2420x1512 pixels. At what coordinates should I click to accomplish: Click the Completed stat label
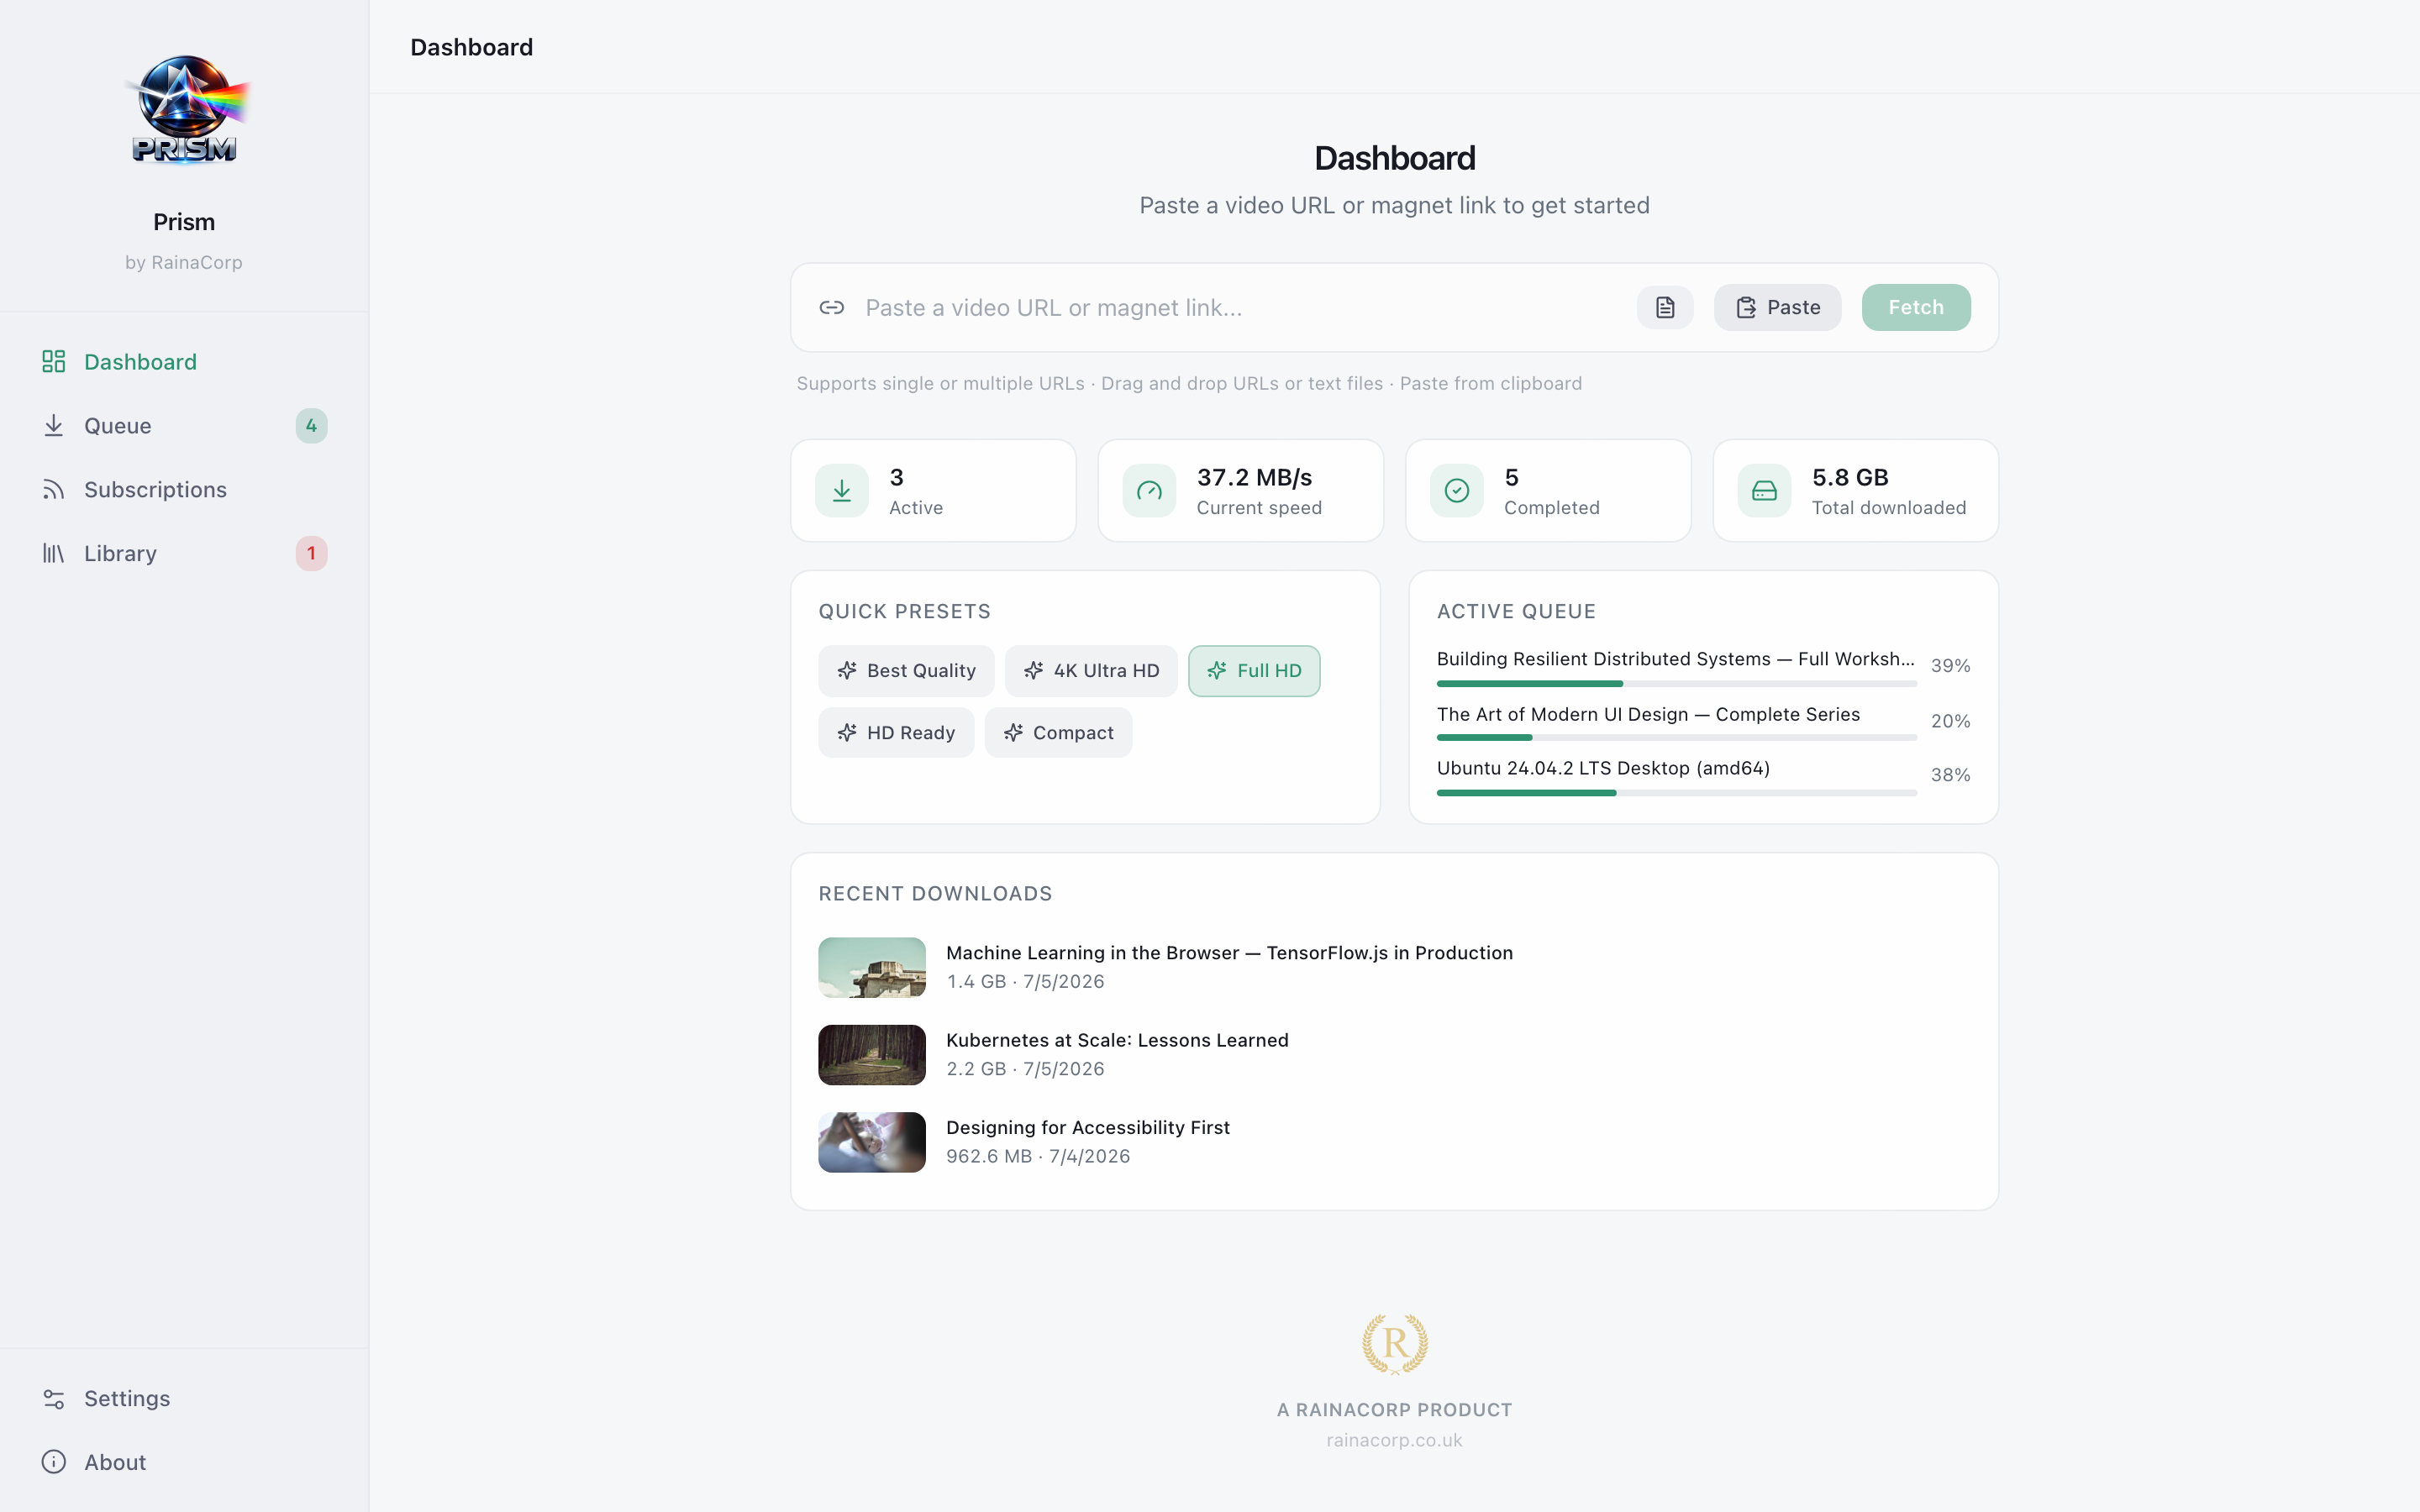(1552, 508)
